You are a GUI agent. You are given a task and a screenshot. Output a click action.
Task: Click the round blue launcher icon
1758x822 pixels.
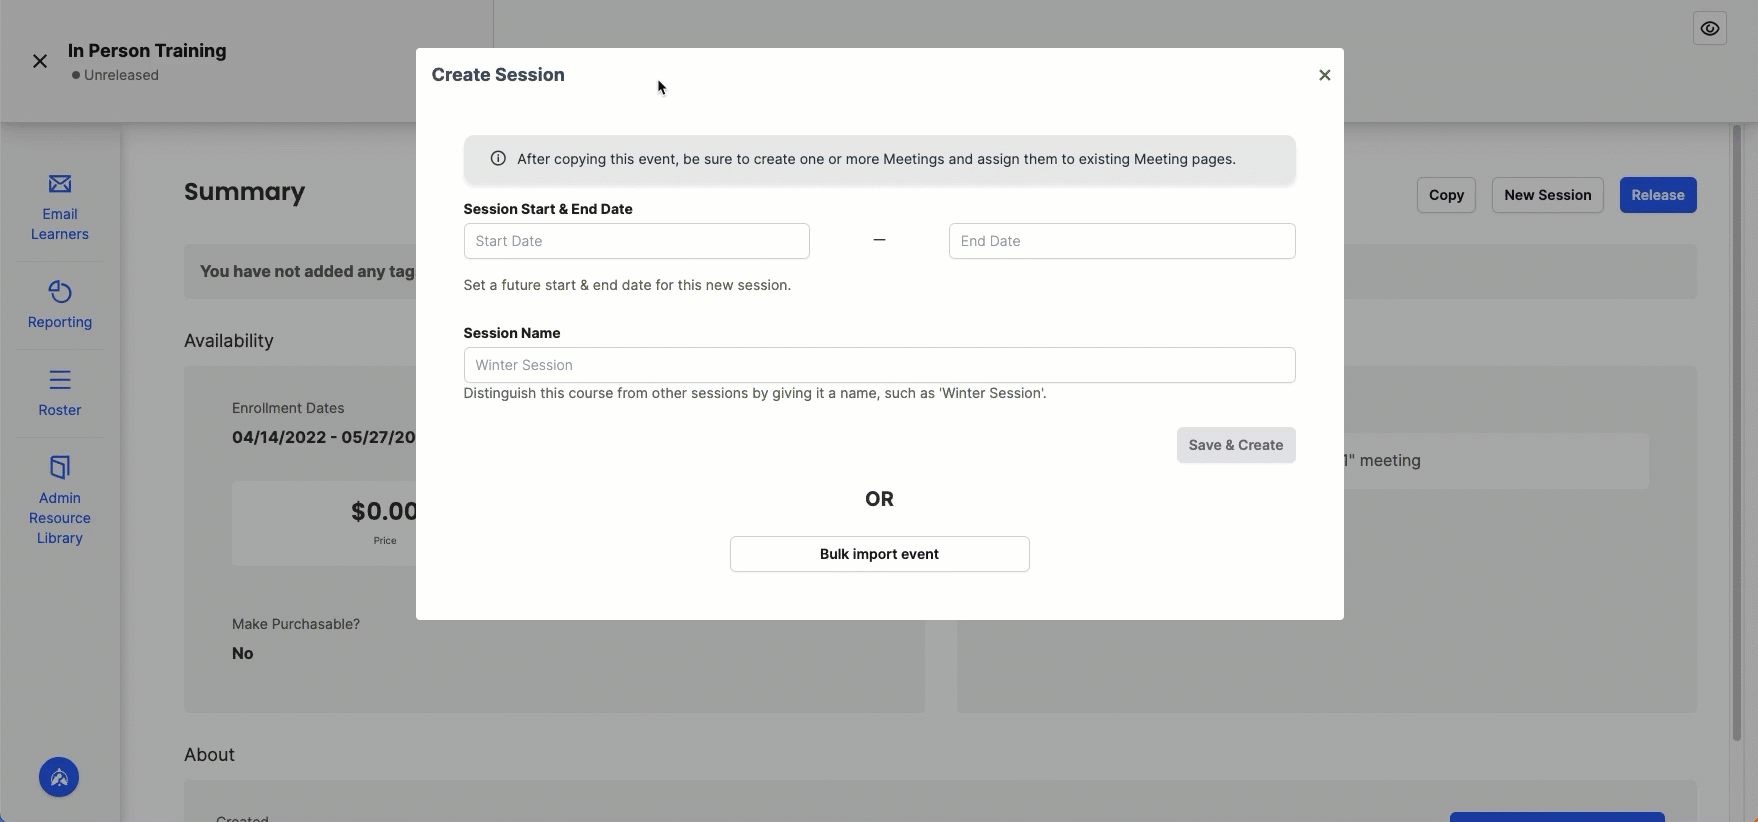click(x=59, y=777)
